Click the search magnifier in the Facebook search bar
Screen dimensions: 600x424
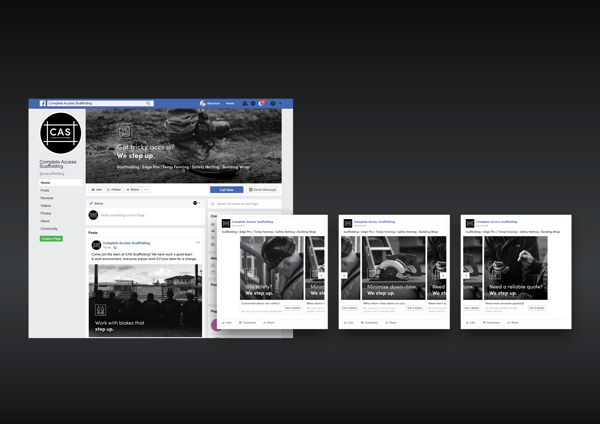[148, 103]
